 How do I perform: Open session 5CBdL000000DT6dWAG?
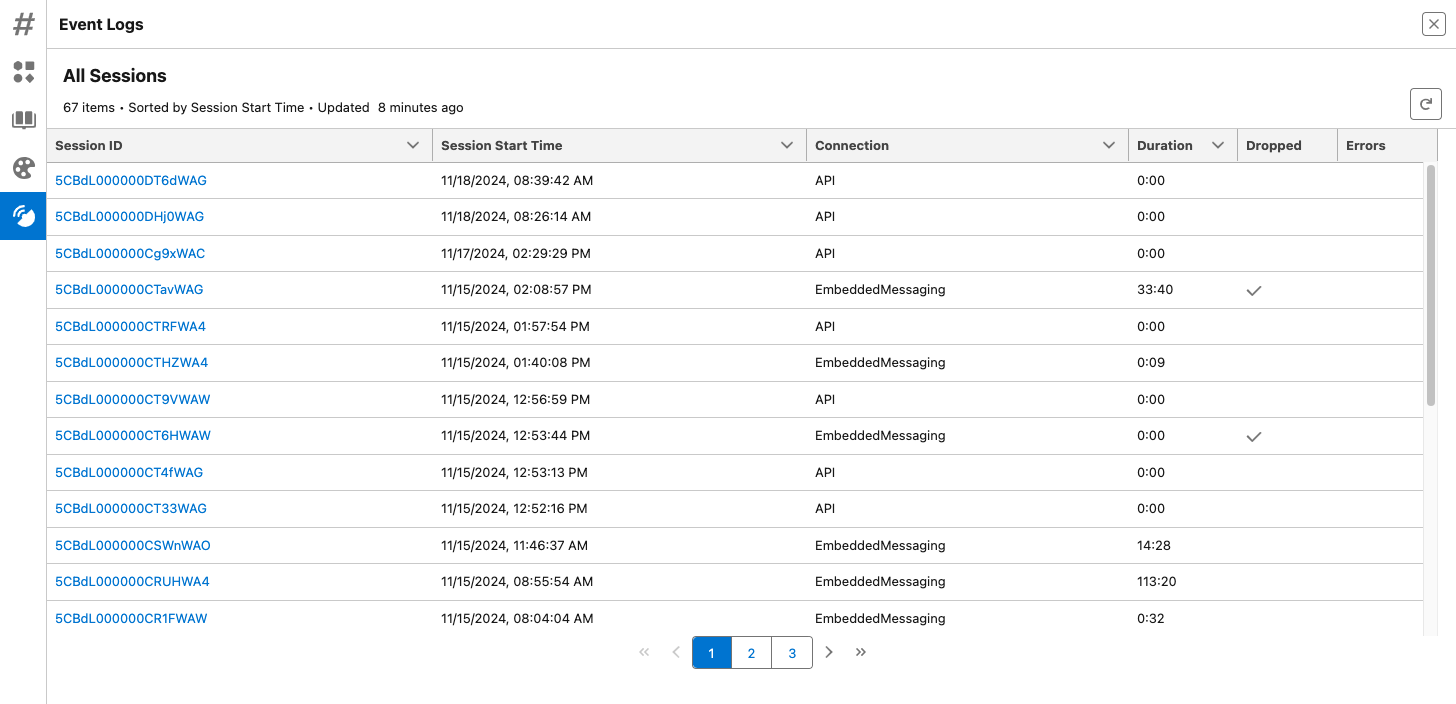[131, 180]
